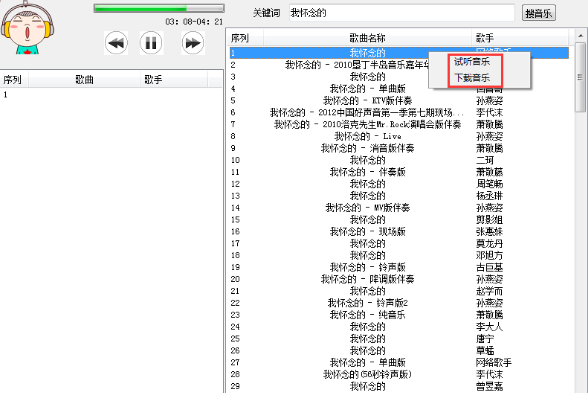Screen dimensions: 588x393
Task: Select row 6 2012中国好声音 song
Action: click(399, 112)
